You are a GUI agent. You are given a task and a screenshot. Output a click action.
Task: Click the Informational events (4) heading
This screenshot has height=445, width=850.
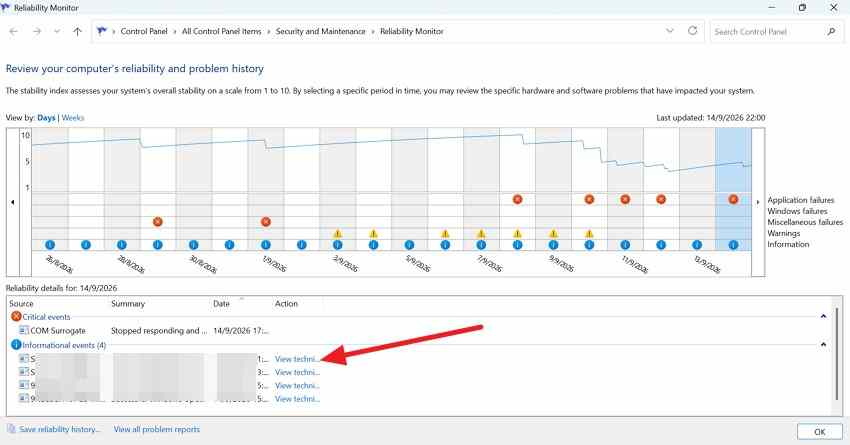tap(64, 345)
